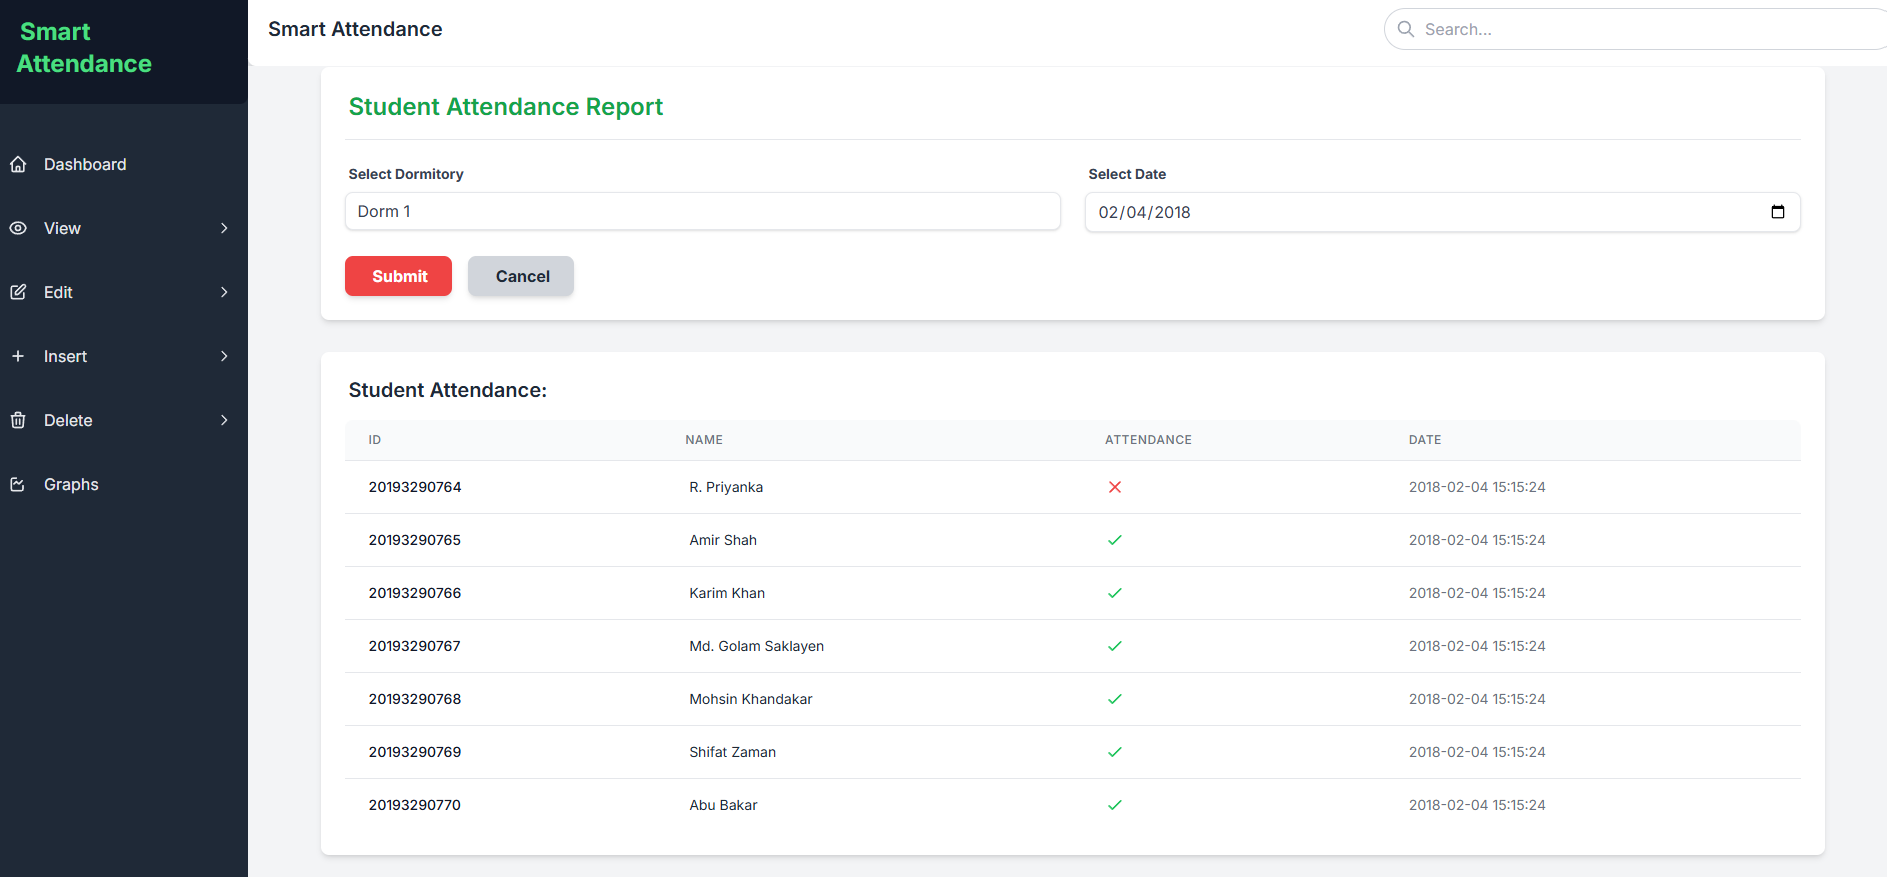
Task: Click the checkmark for Mohsin Khandakar
Action: pos(1115,699)
